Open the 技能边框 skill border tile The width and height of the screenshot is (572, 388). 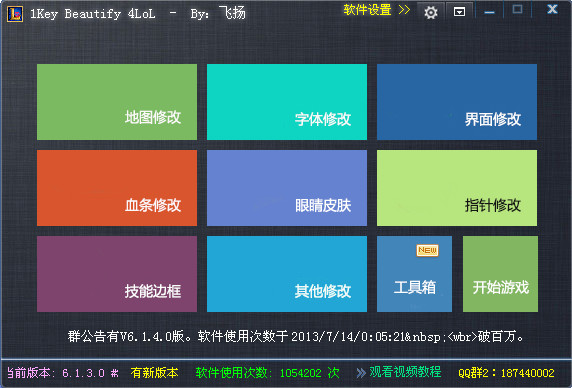coord(117,274)
